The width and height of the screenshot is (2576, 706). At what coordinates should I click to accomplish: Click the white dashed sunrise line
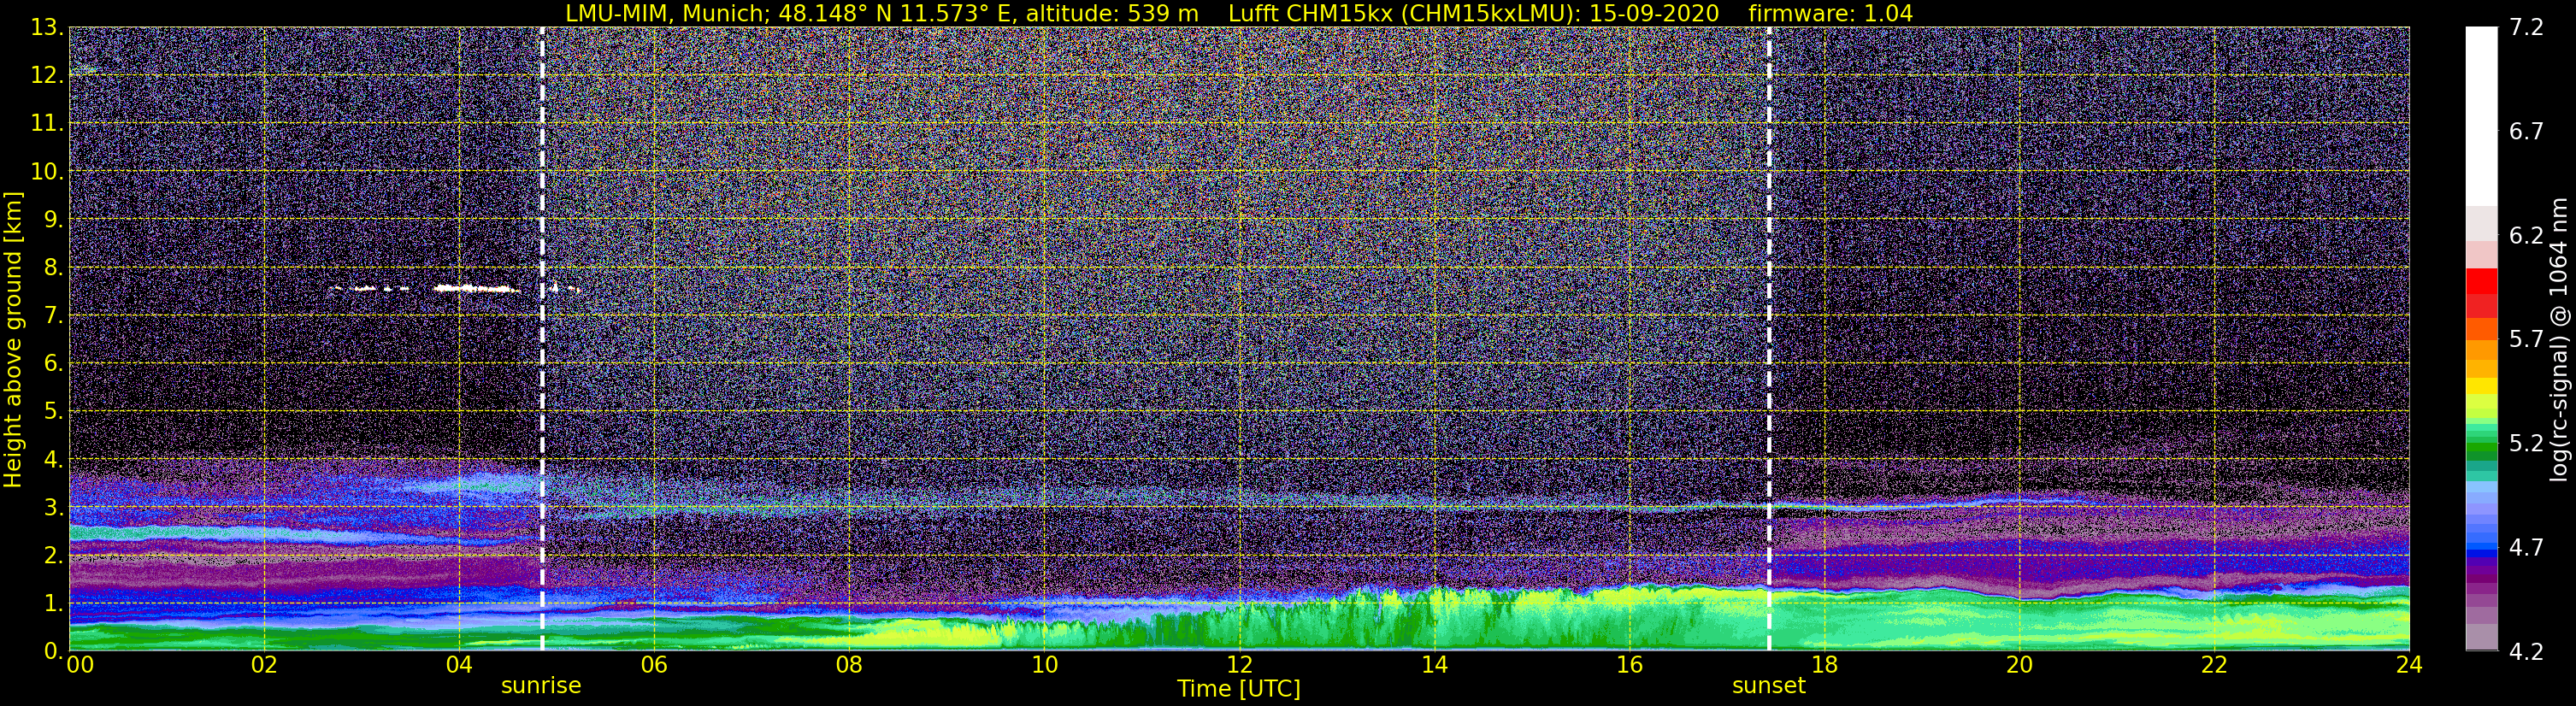click(542, 339)
